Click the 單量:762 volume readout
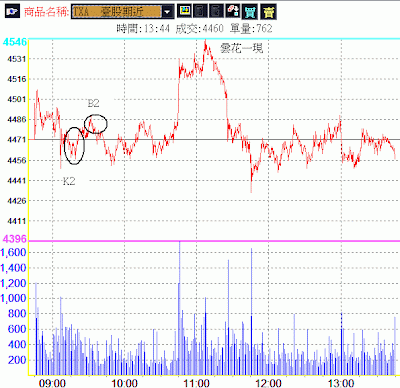 point(251,29)
